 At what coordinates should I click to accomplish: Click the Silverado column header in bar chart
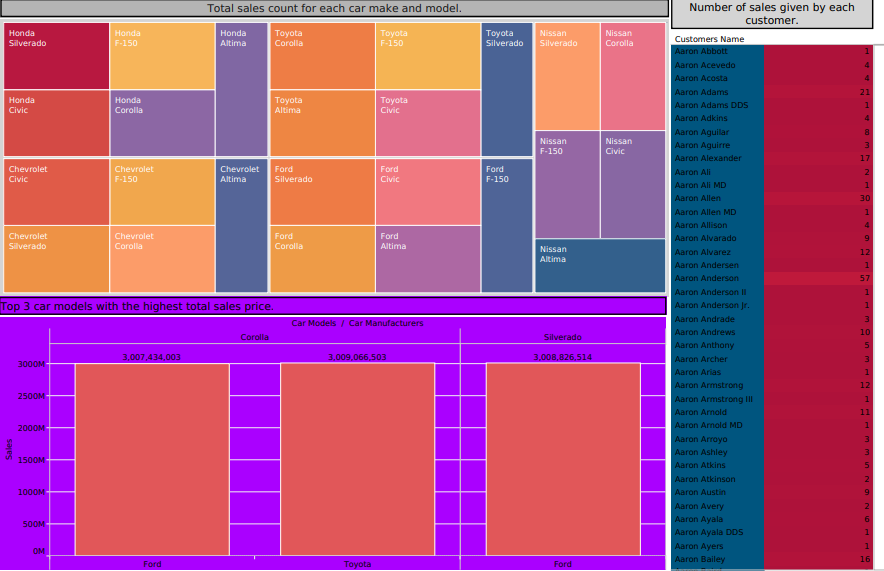point(563,337)
